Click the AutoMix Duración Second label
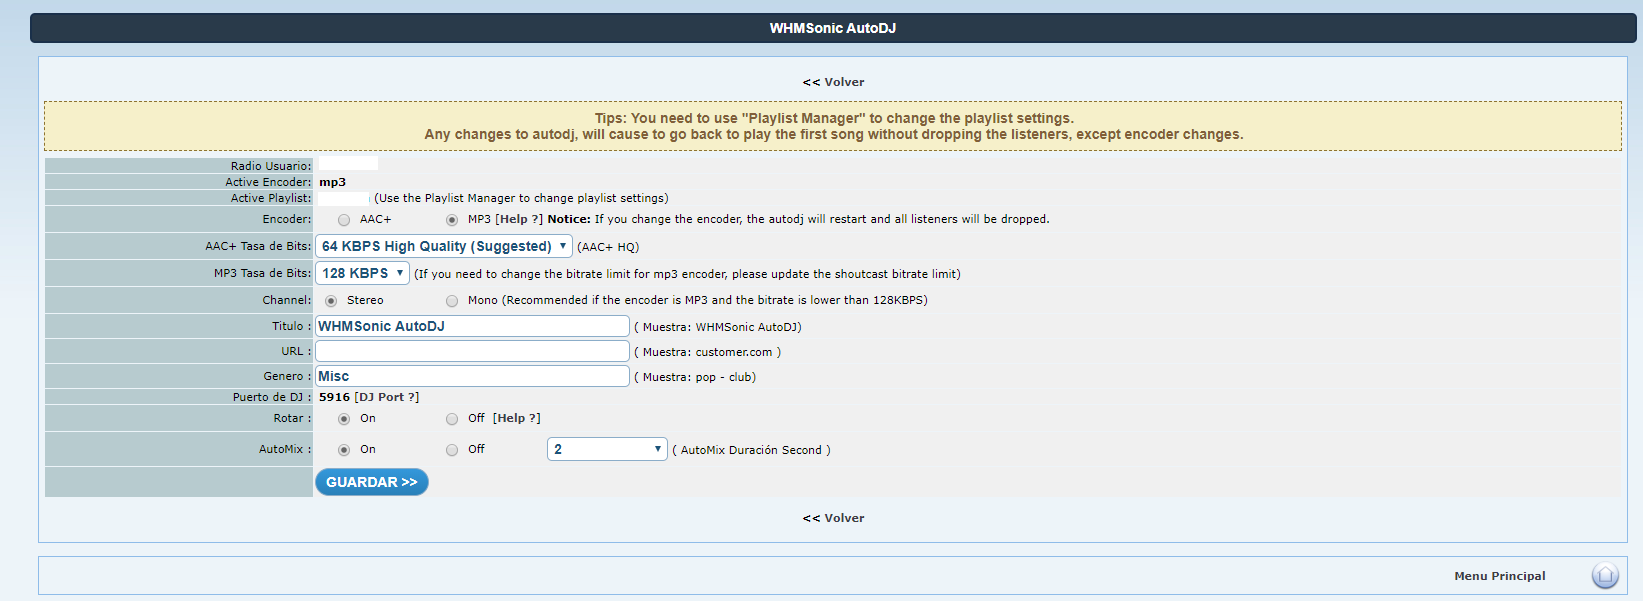 coord(751,450)
